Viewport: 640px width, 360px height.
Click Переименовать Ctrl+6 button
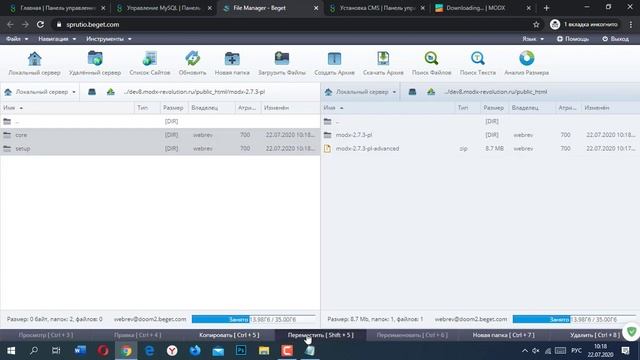[x=412, y=335]
